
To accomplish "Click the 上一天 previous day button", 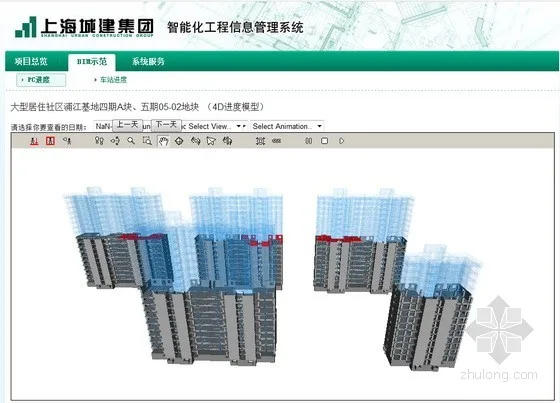I will click(x=128, y=125).
